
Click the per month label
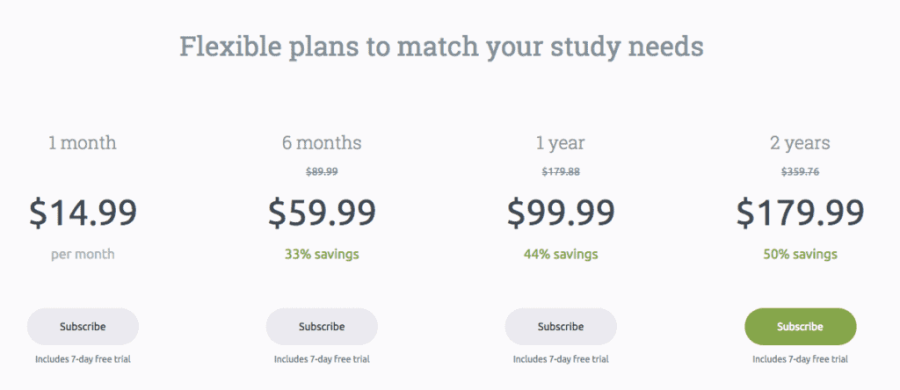[83, 254]
